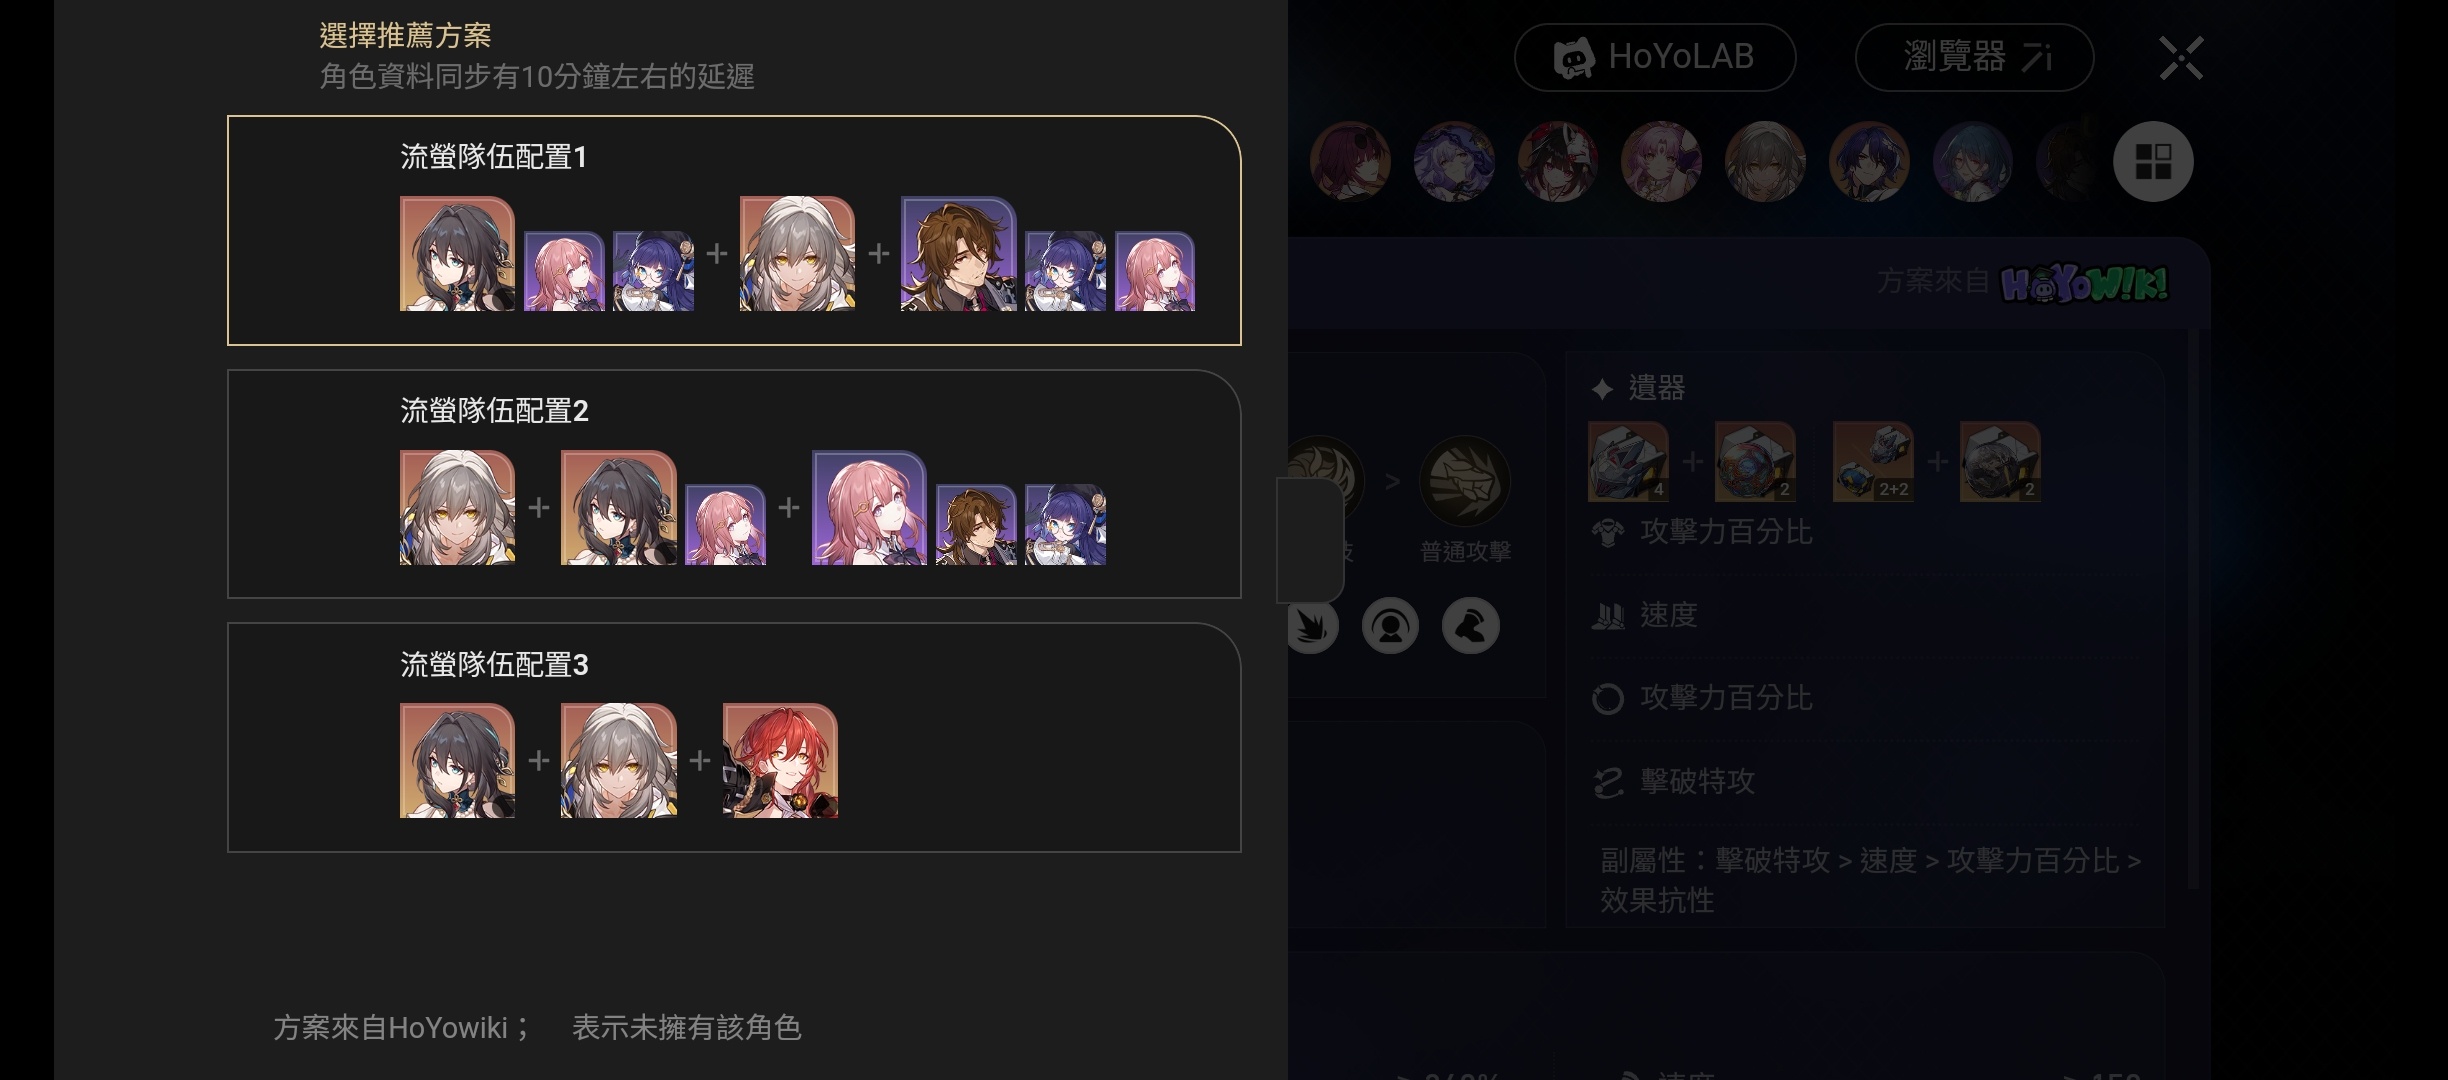
Task: Click the relic panel vertical scrollbar
Action: pos(2193,608)
